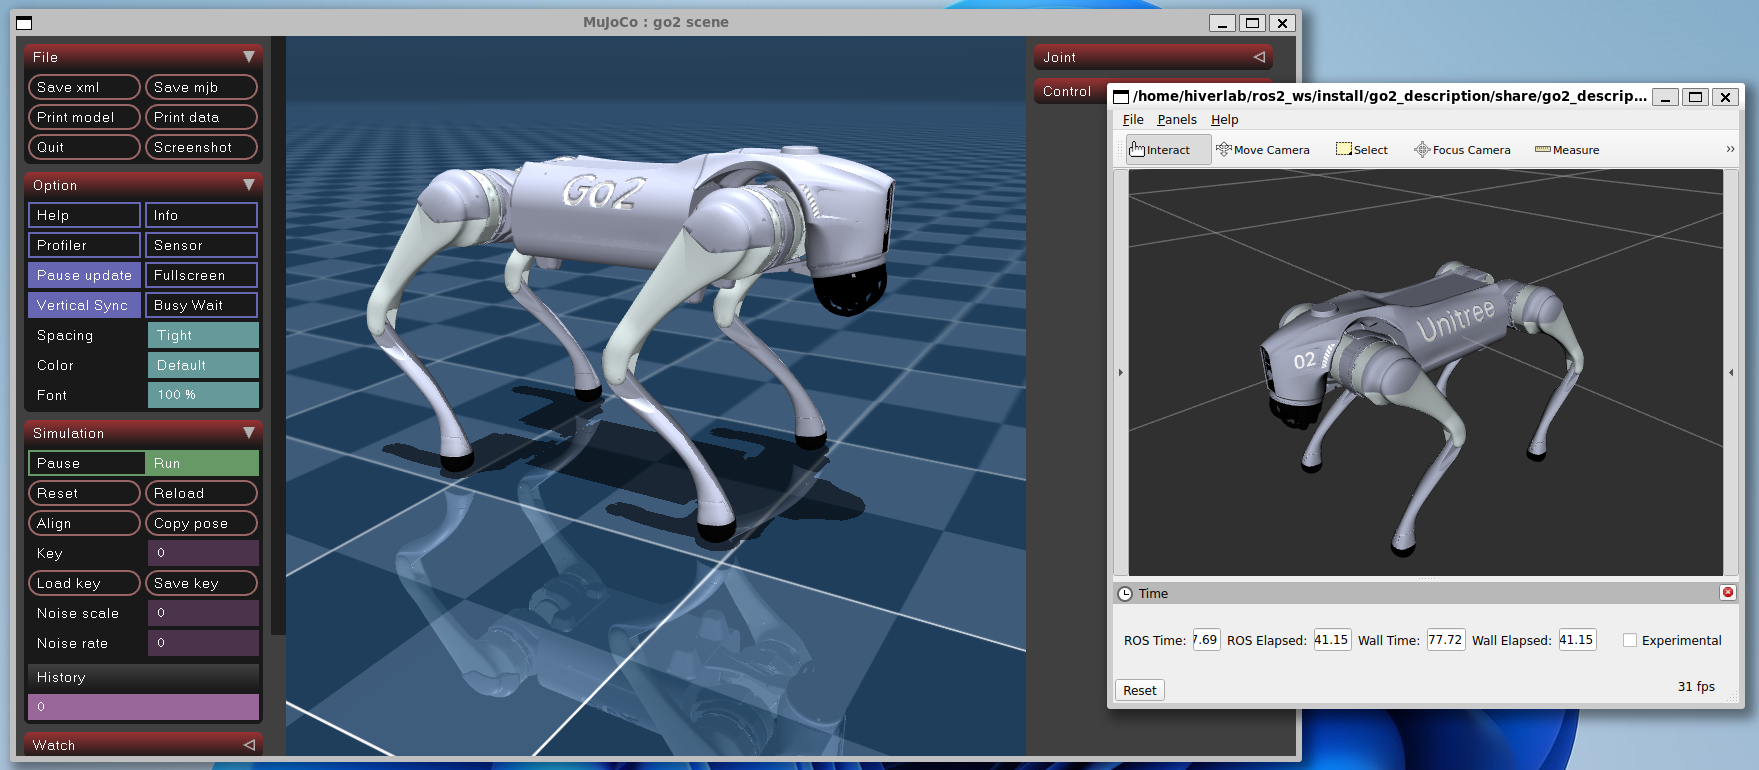Expand the Joint section
1759x770 pixels.
(1153, 57)
